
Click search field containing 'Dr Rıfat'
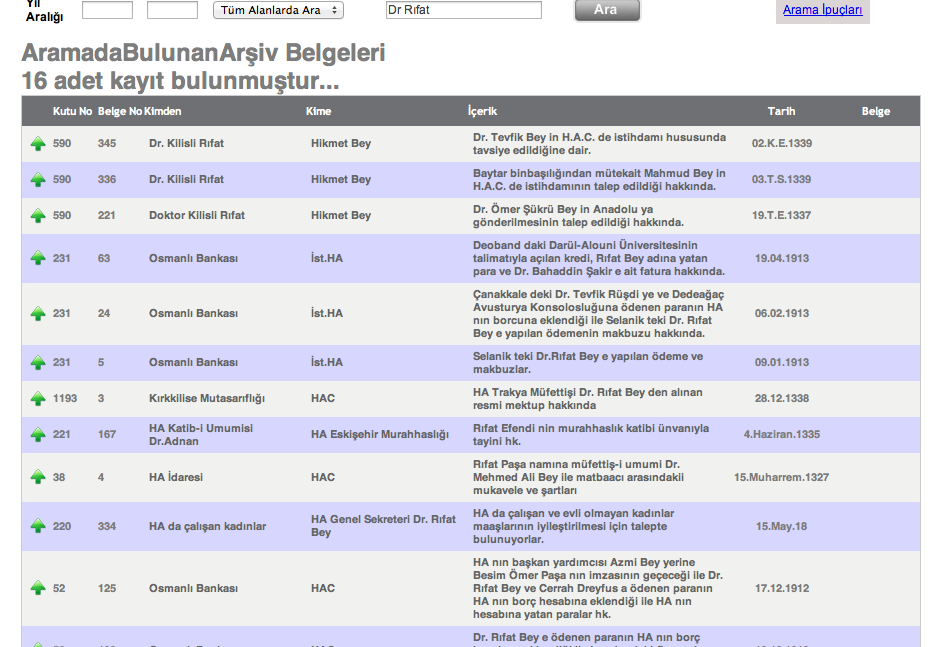pyautogui.click(x=464, y=10)
